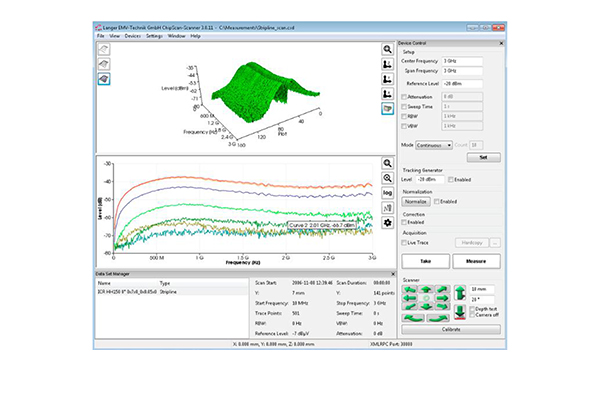600x400 pixels.
Task: Select the Stripline dataset row
Action: pos(171,292)
